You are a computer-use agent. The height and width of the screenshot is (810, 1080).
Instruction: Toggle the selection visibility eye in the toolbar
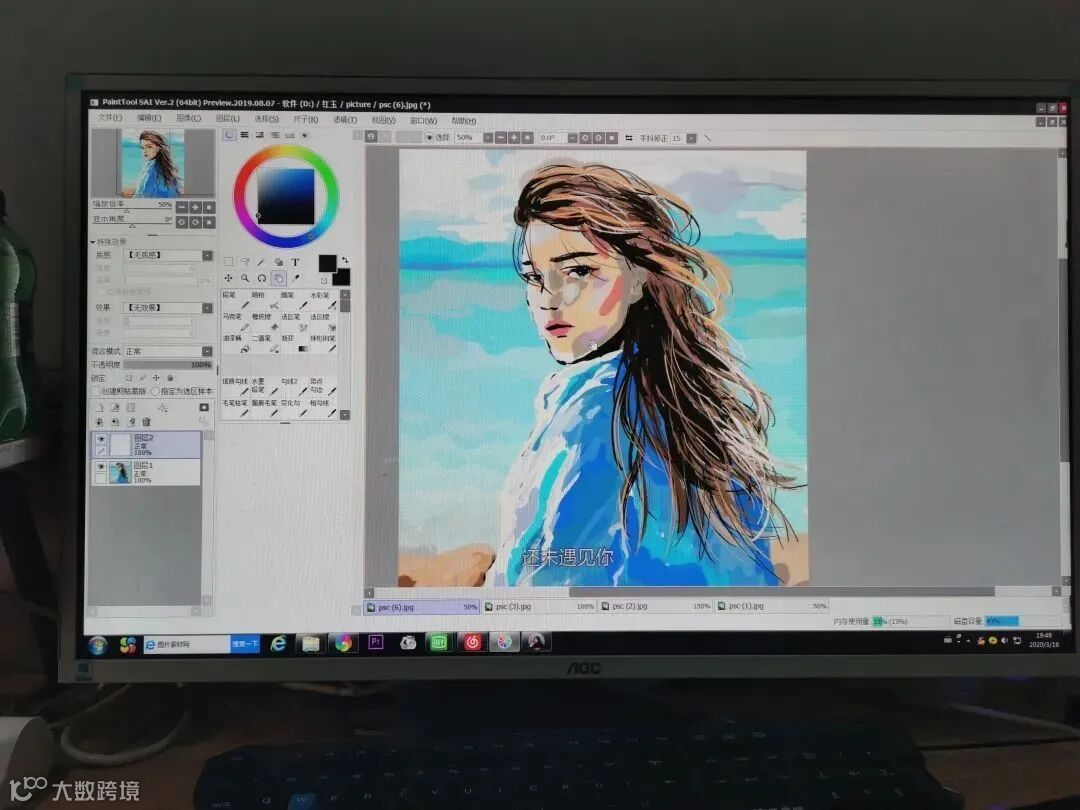(428, 138)
